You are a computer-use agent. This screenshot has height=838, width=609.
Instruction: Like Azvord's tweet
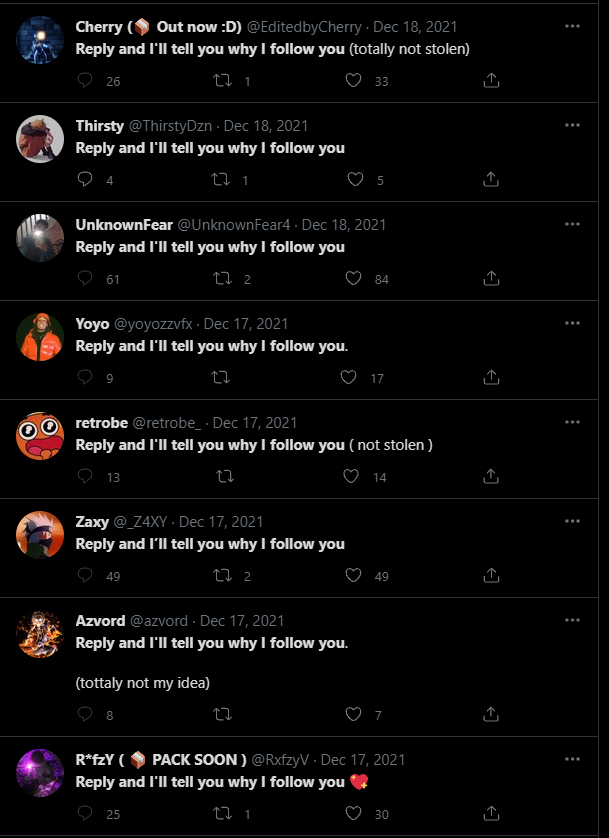(353, 715)
